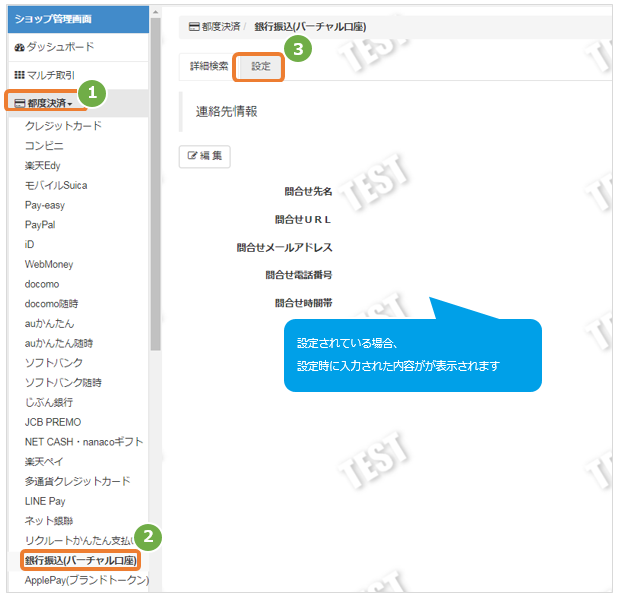Select 多通貨クレジットカード entry

(77, 481)
